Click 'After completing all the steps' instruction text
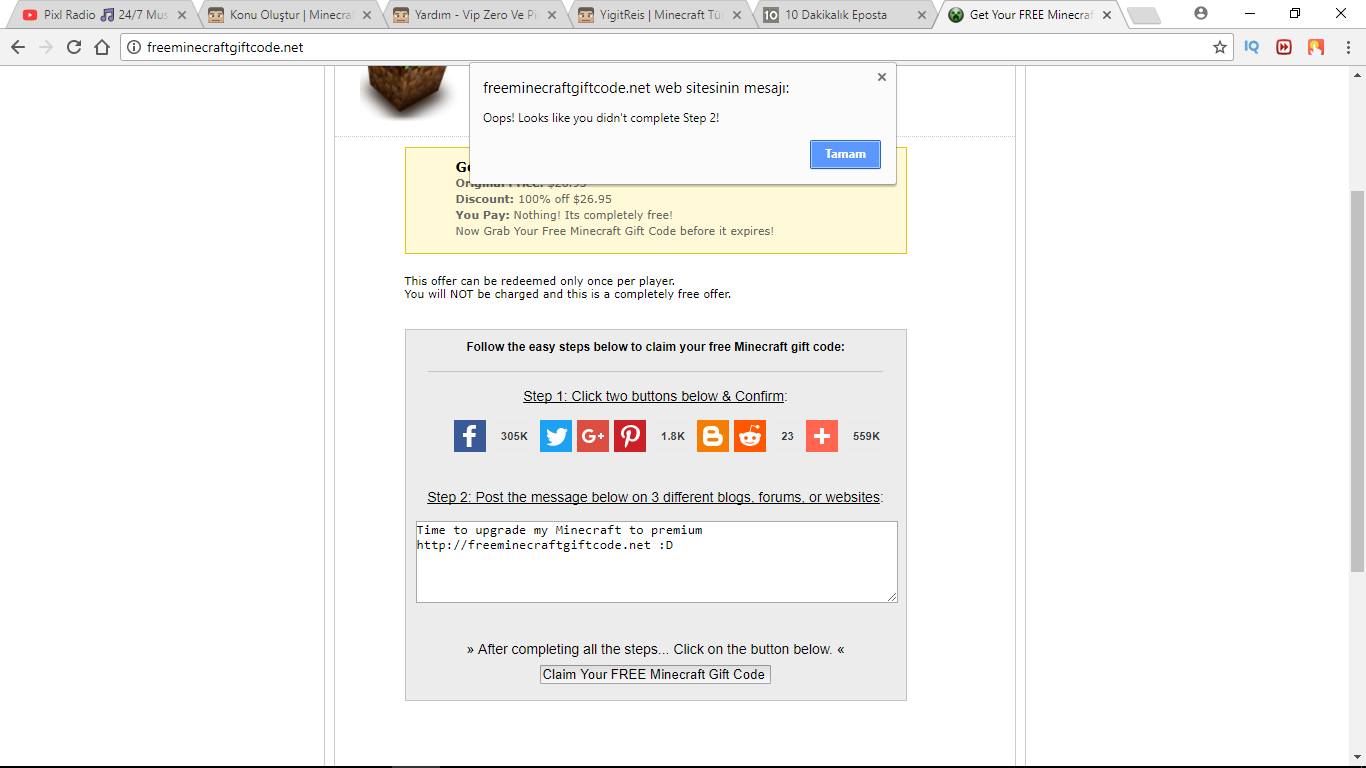This screenshot has width=1366, height=768. pyautogui.click(x=655, y=649)
